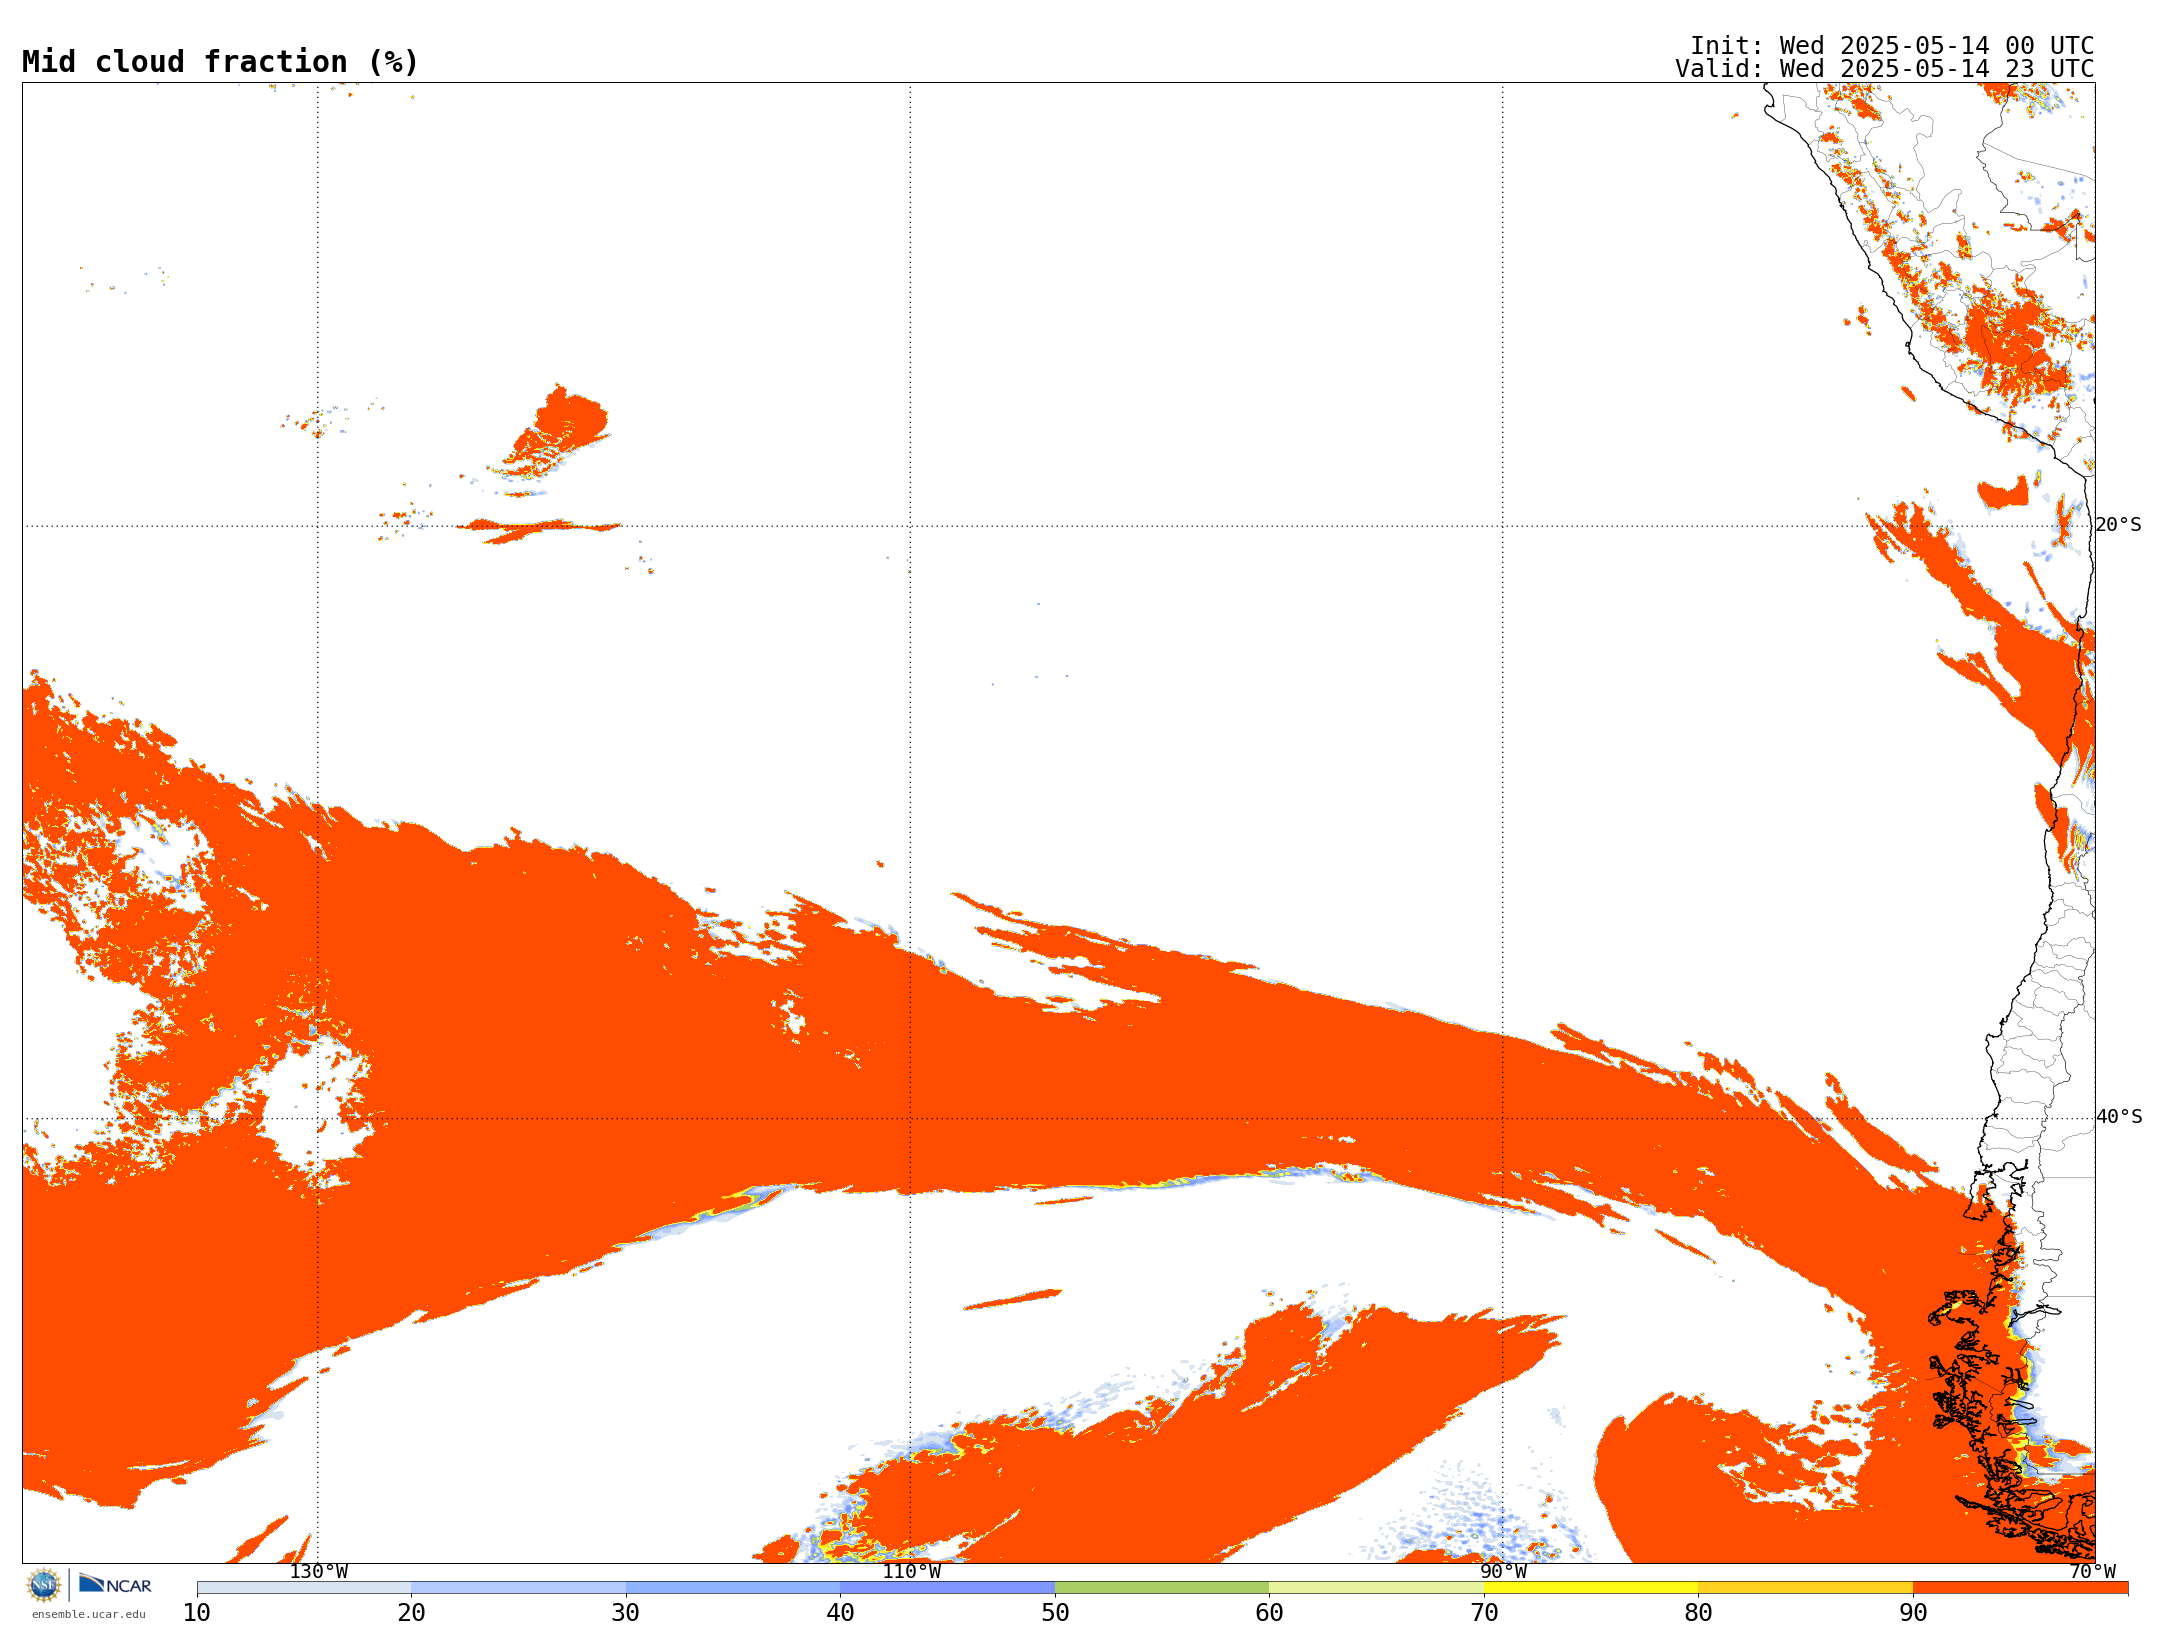Select the 50-60 green colorbar segment
The width and height of the screenshot is (2160, 1626).
[1162, 1588]
